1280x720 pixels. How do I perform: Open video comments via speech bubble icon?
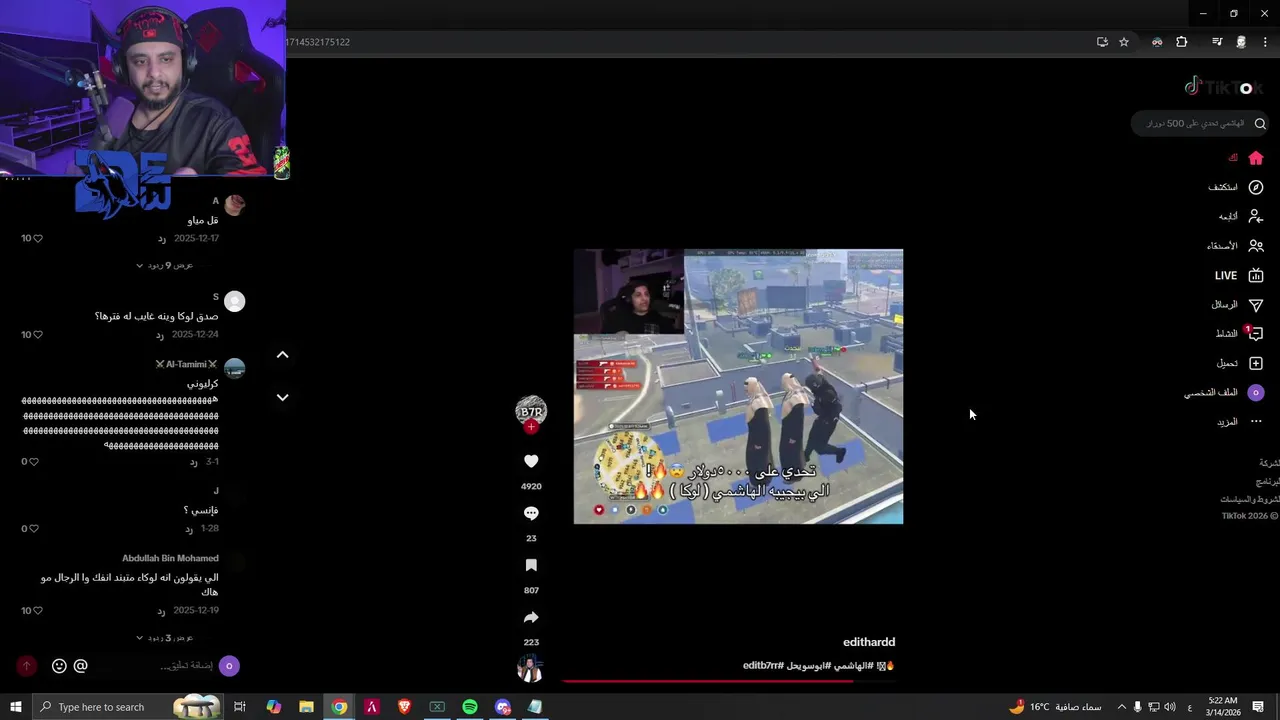(531, 513)
